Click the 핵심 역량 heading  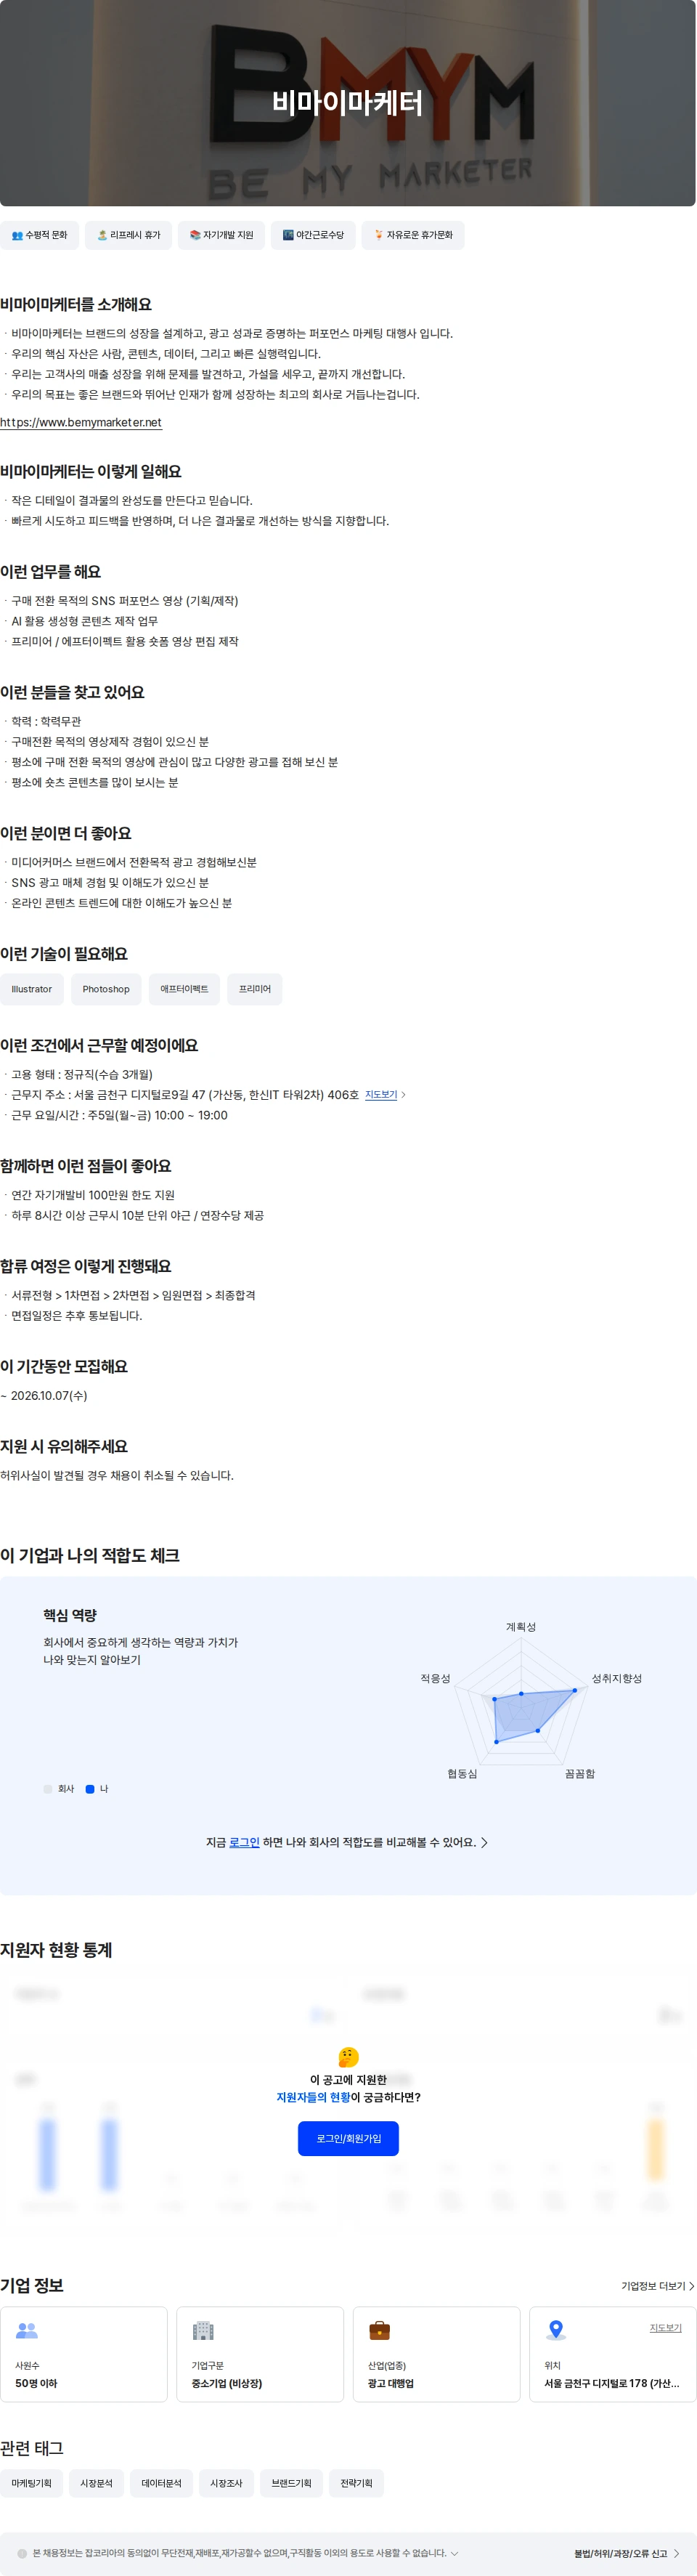click(70, 1615)
